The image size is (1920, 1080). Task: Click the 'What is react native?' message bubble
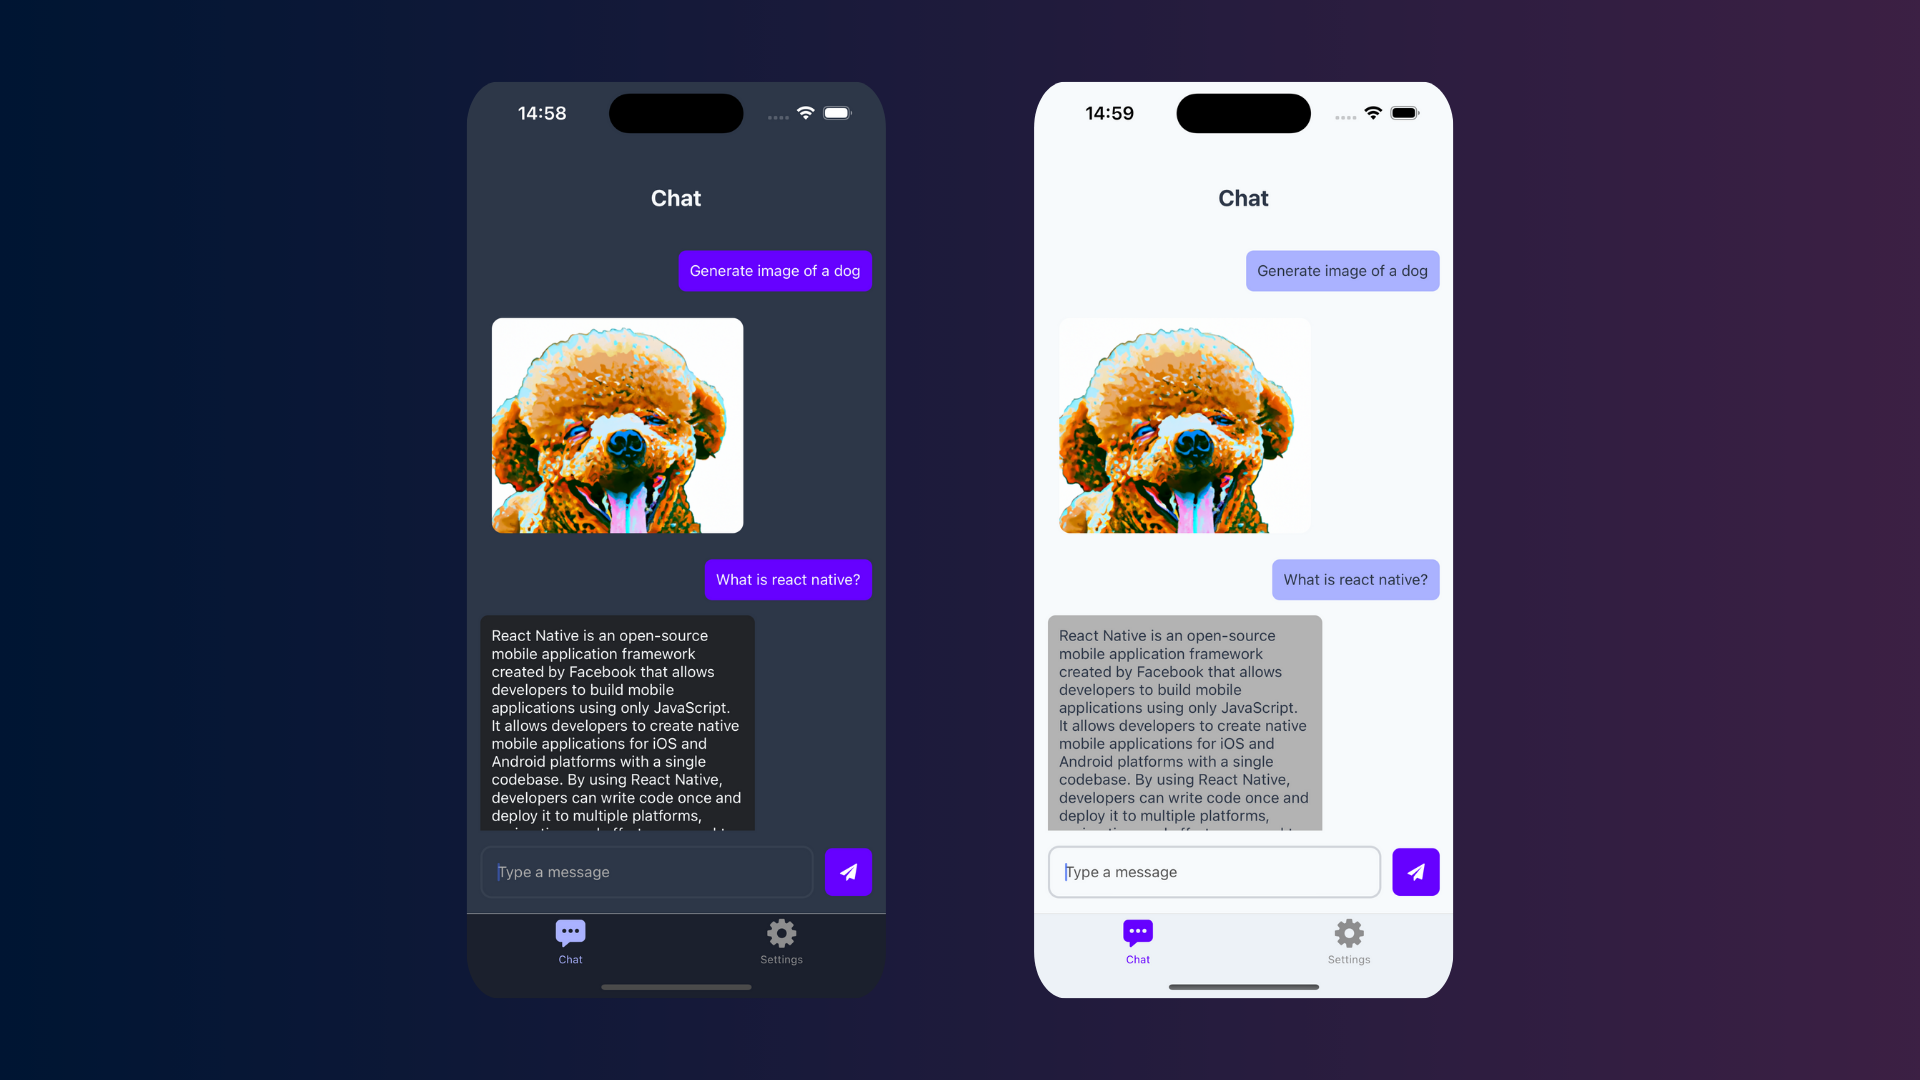coord(787,579)
